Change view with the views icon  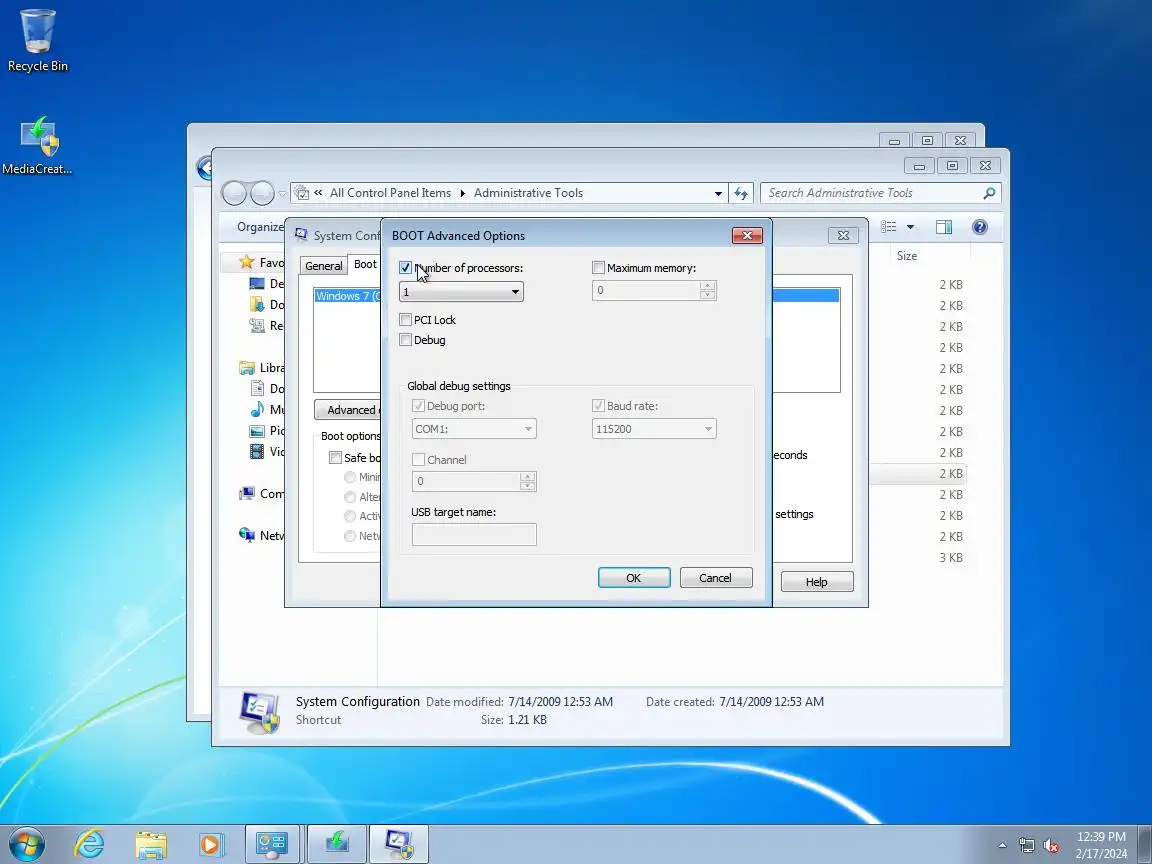889,227
